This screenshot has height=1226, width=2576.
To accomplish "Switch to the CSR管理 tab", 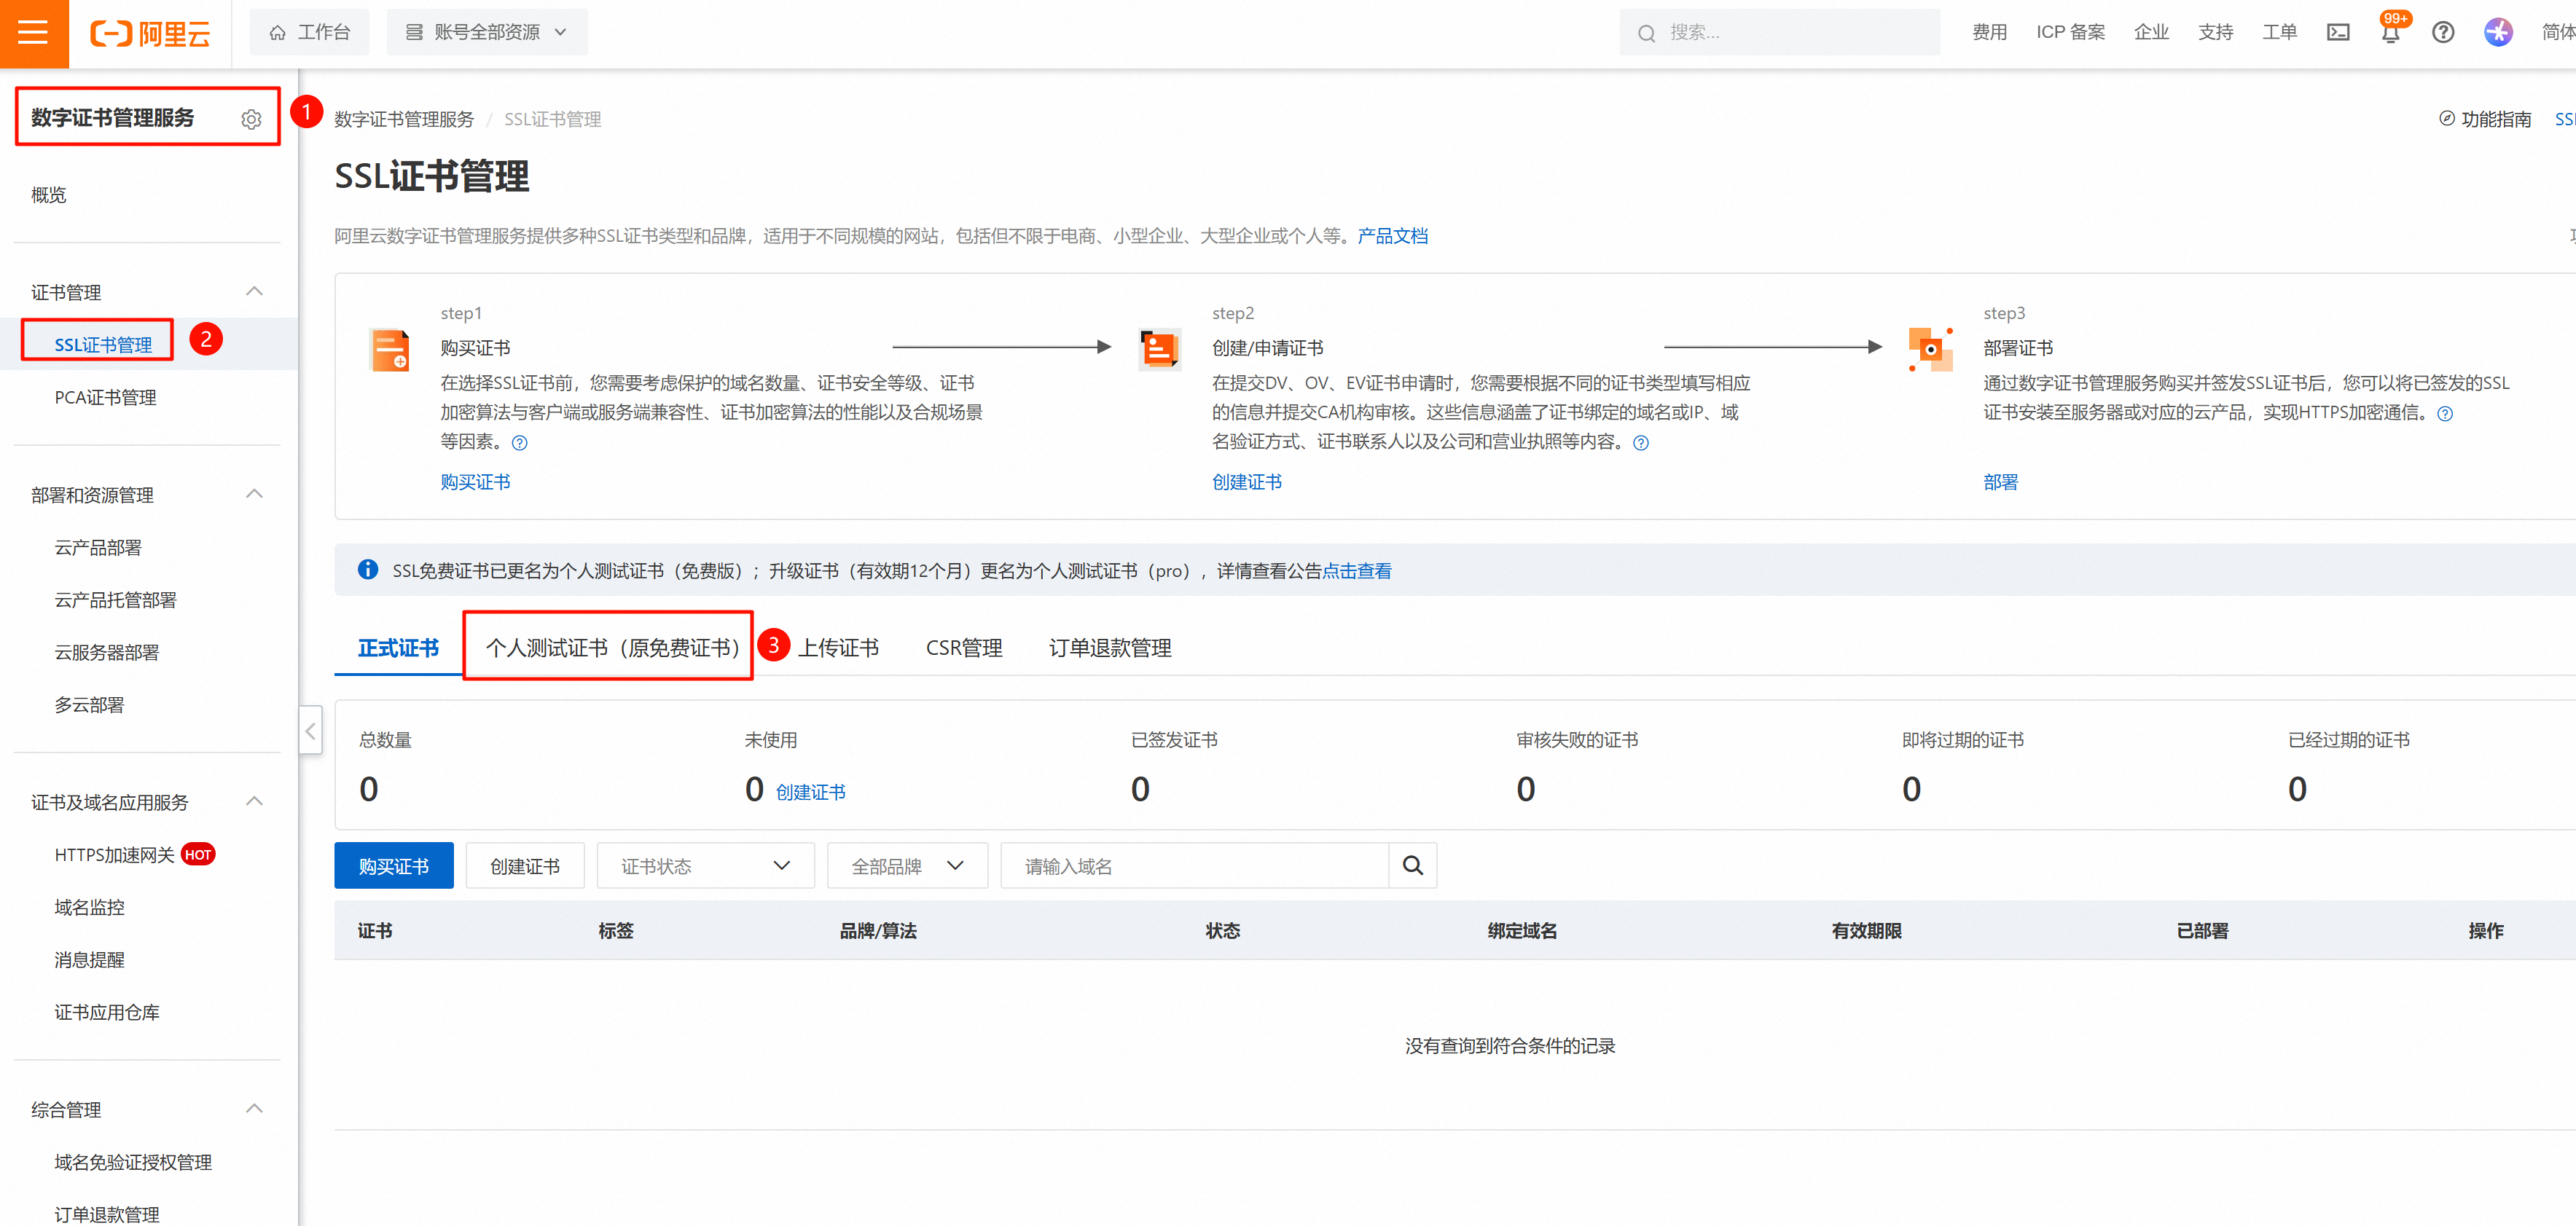I will click(x=963, y=648).
